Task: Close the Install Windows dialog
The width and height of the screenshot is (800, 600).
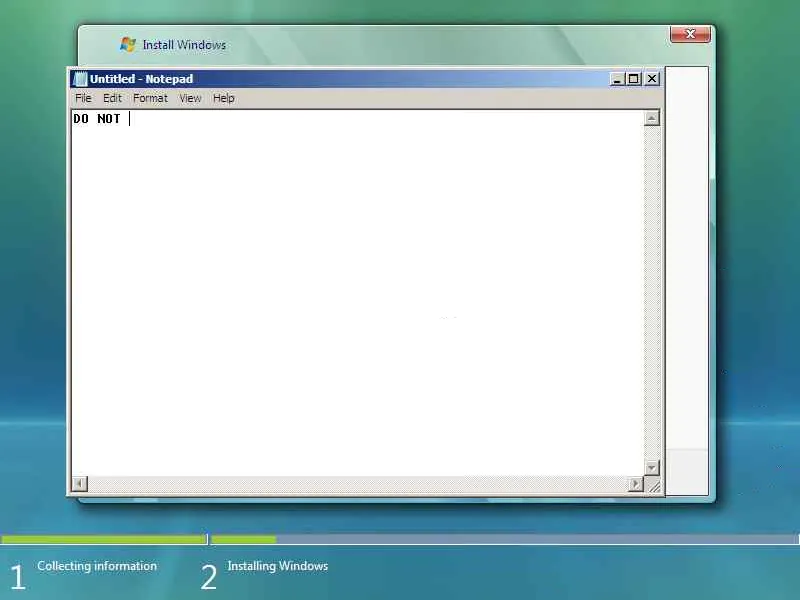Action: click(690, 34)
